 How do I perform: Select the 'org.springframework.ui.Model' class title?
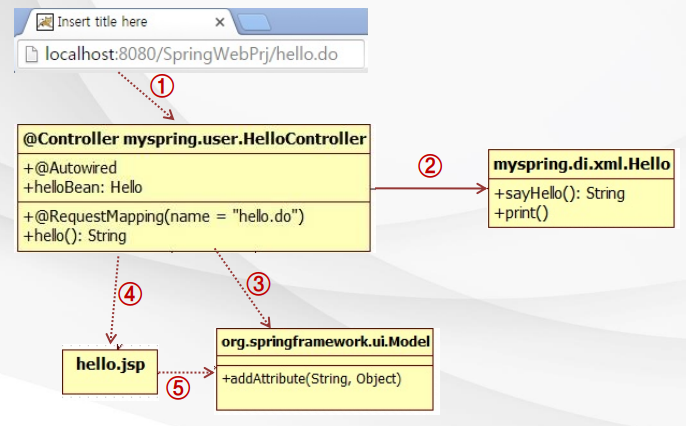click(x=326, y=342)
